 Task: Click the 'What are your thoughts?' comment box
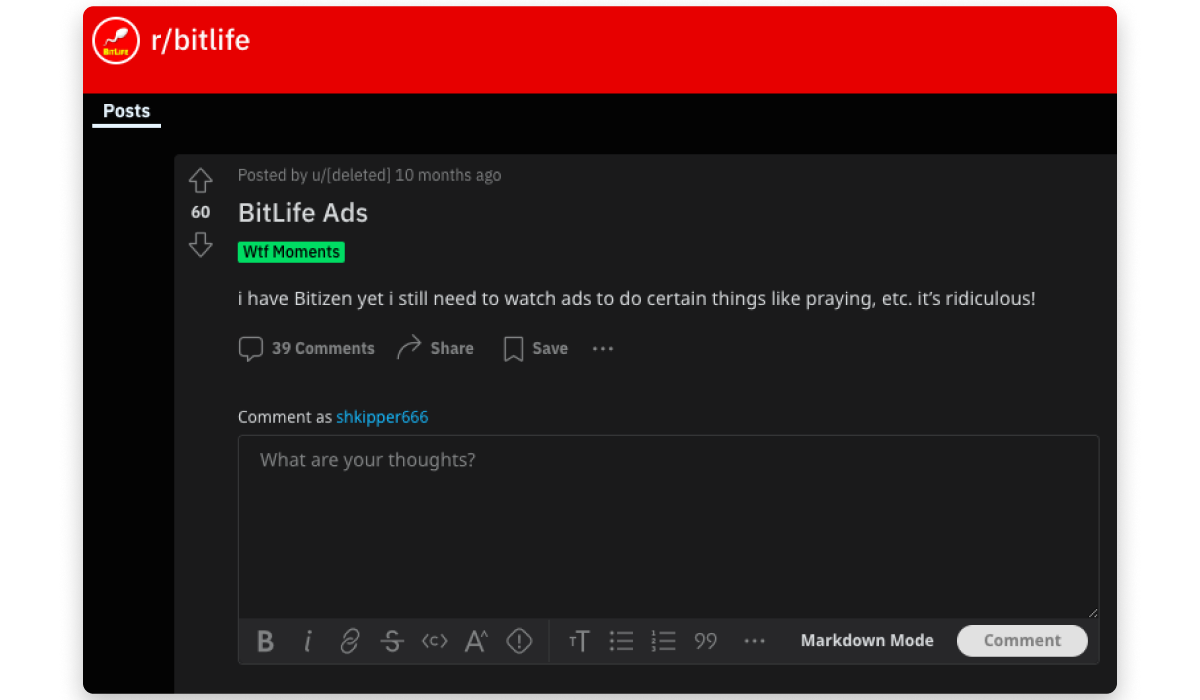(668, 527)
